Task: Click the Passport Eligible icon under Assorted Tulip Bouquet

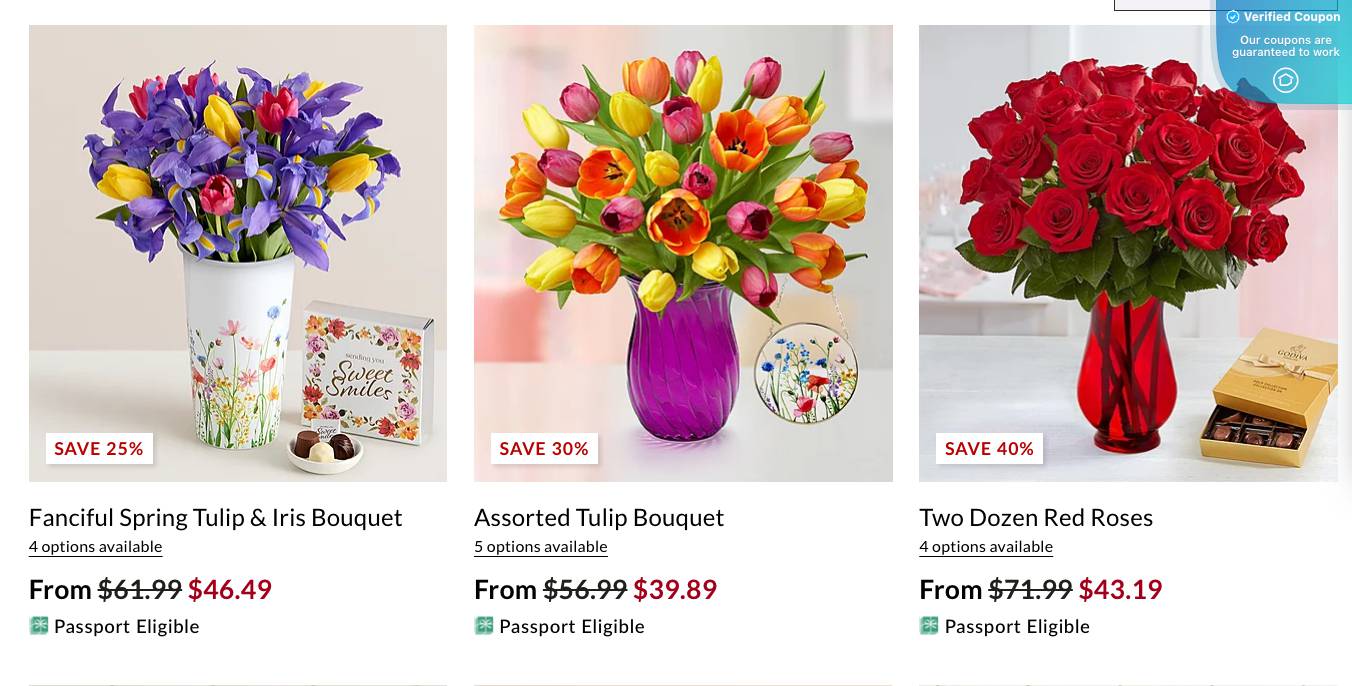Action: (x=485, y=625)
